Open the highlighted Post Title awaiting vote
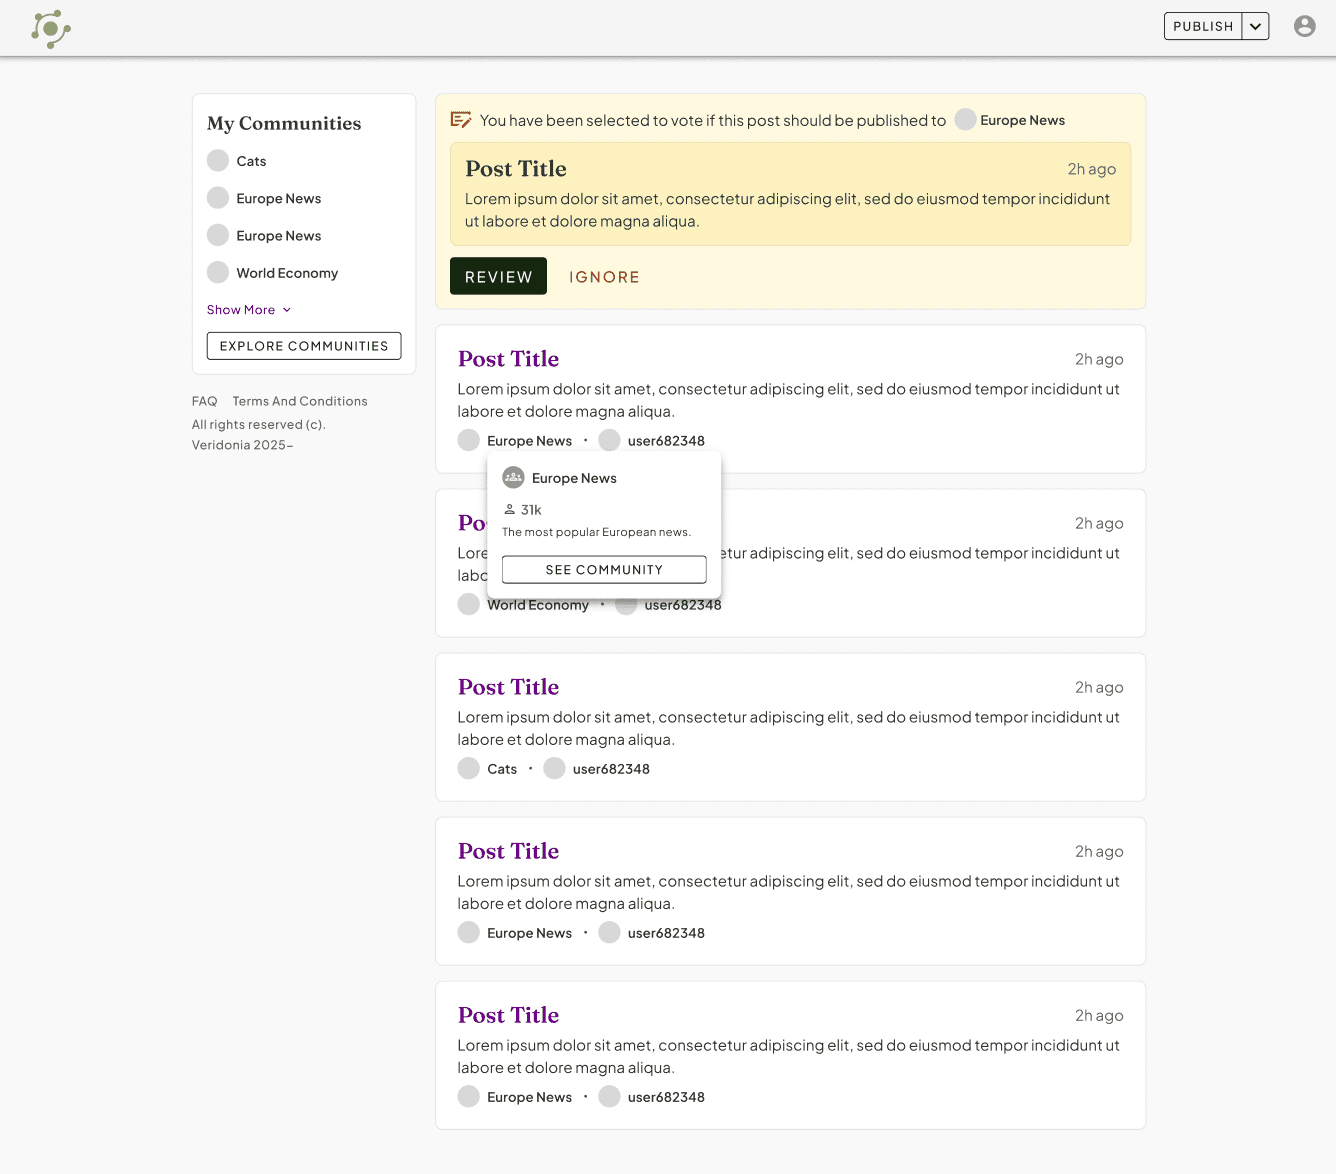 [516, 169]
